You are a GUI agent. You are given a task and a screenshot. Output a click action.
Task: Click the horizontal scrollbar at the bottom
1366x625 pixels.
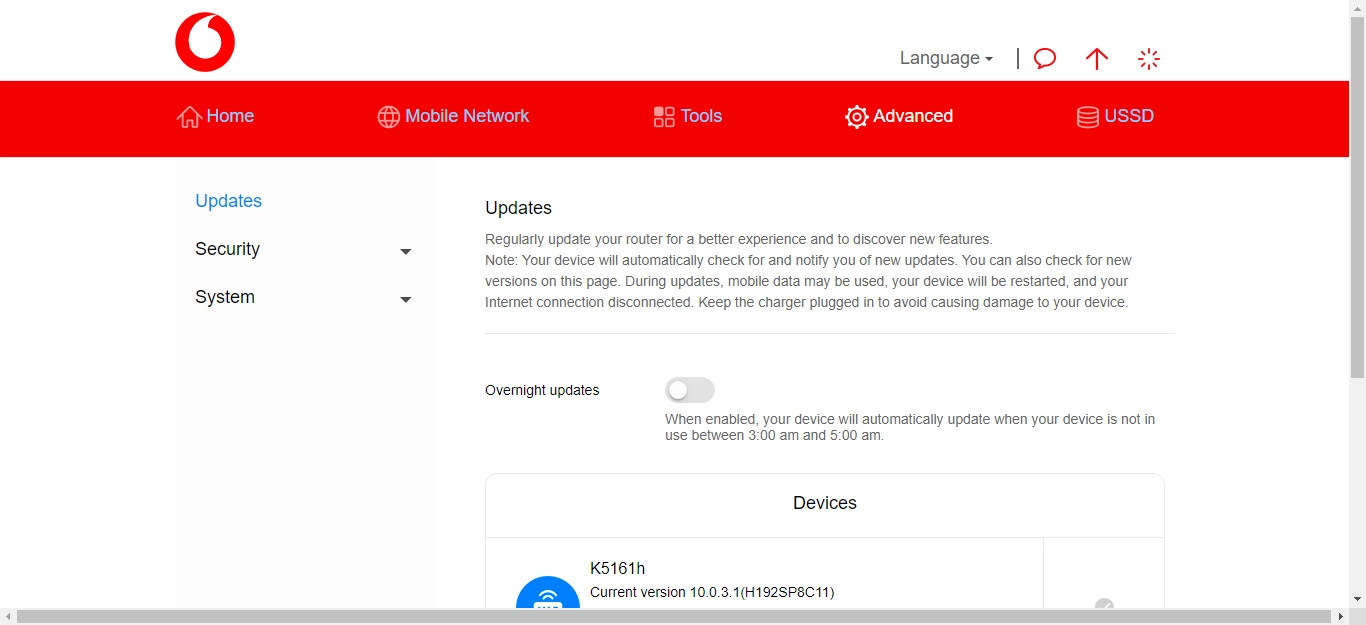pyautogui.click(x=673, y=617)
